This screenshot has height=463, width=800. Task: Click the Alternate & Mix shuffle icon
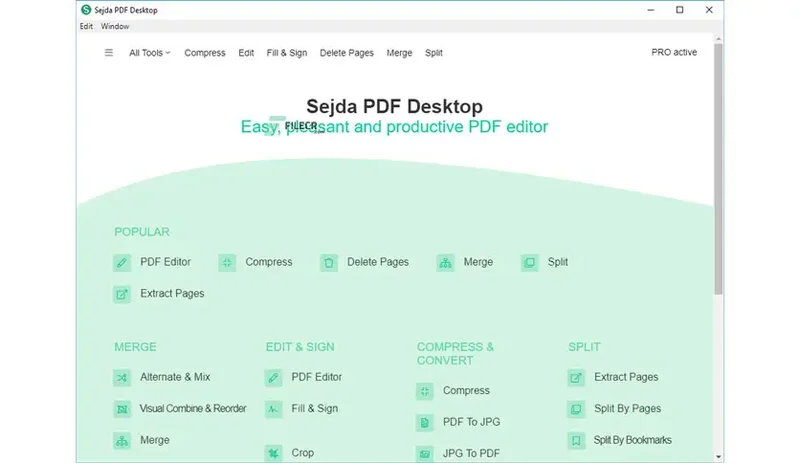click(x=122, y=378)
